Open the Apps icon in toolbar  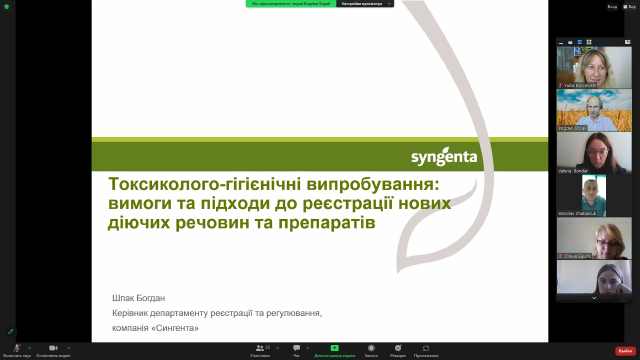(x=426, y=349)
